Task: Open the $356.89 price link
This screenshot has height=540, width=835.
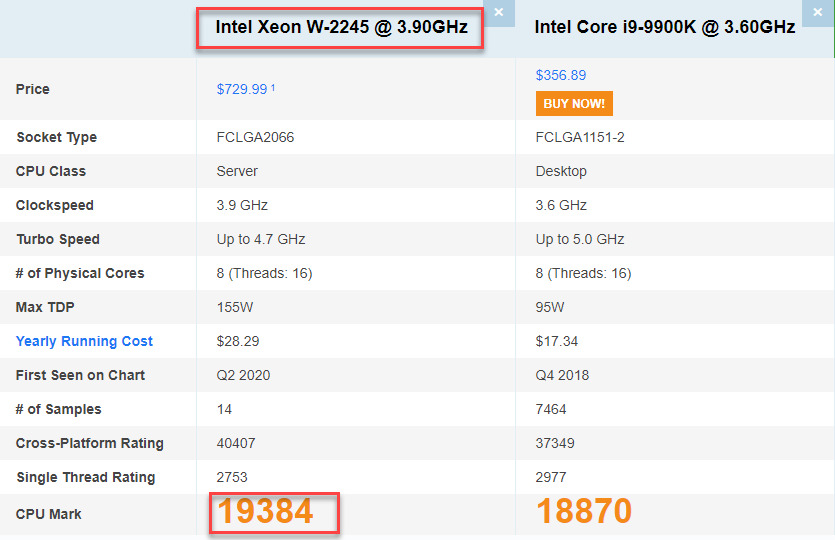Action: (561, 75)
